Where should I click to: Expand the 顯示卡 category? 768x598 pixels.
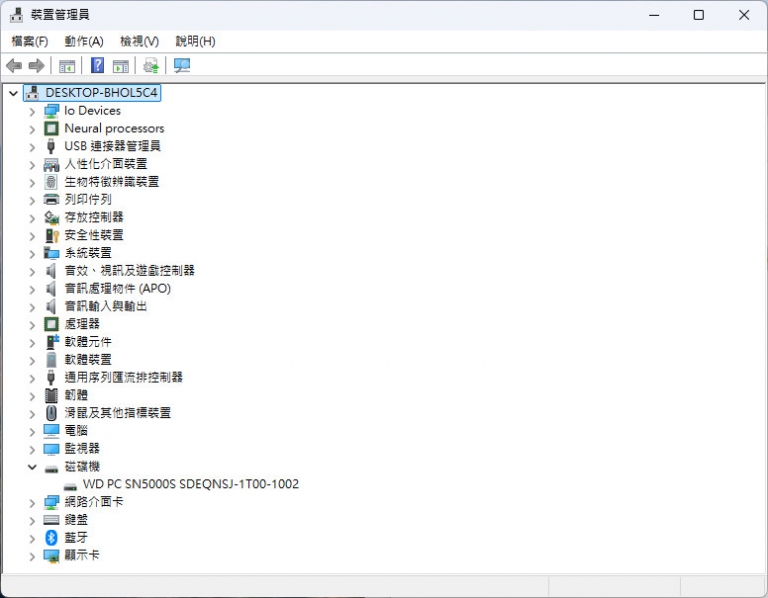pyautogui.click(x=32, y=556)
